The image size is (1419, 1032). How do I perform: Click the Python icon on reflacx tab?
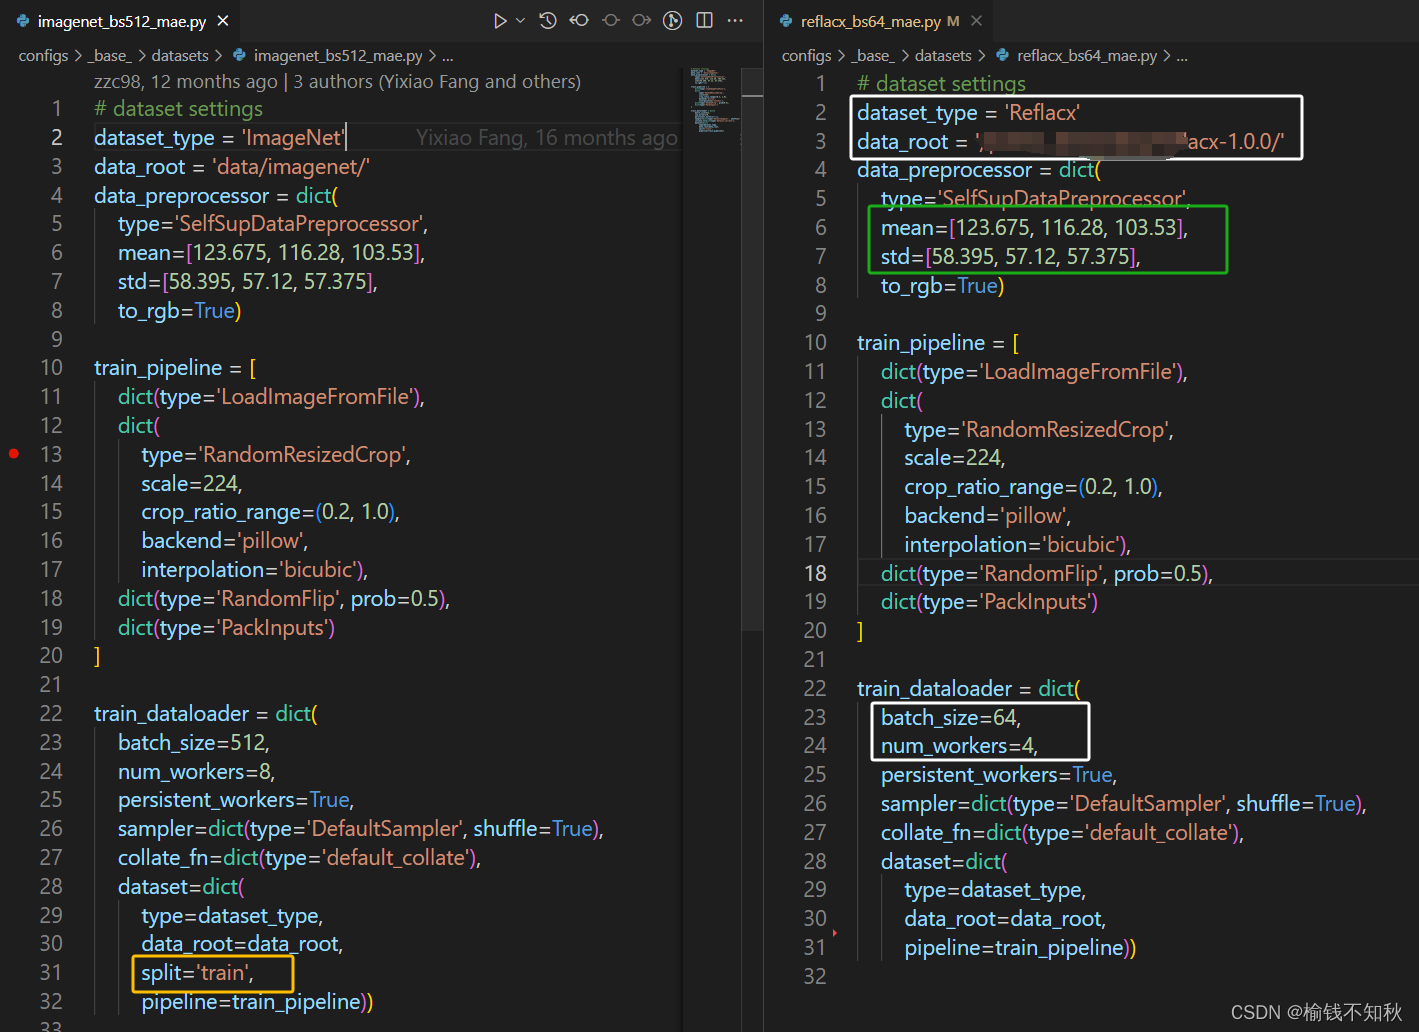(x=786, y=21)
